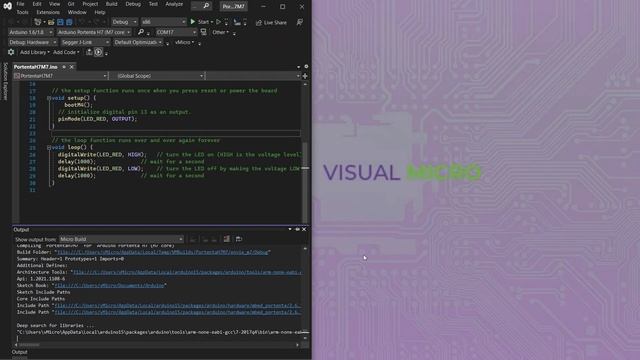Open Show output from Micro Build dropdown
Viewport: 640px width, 360px height.
coord(122,239)
